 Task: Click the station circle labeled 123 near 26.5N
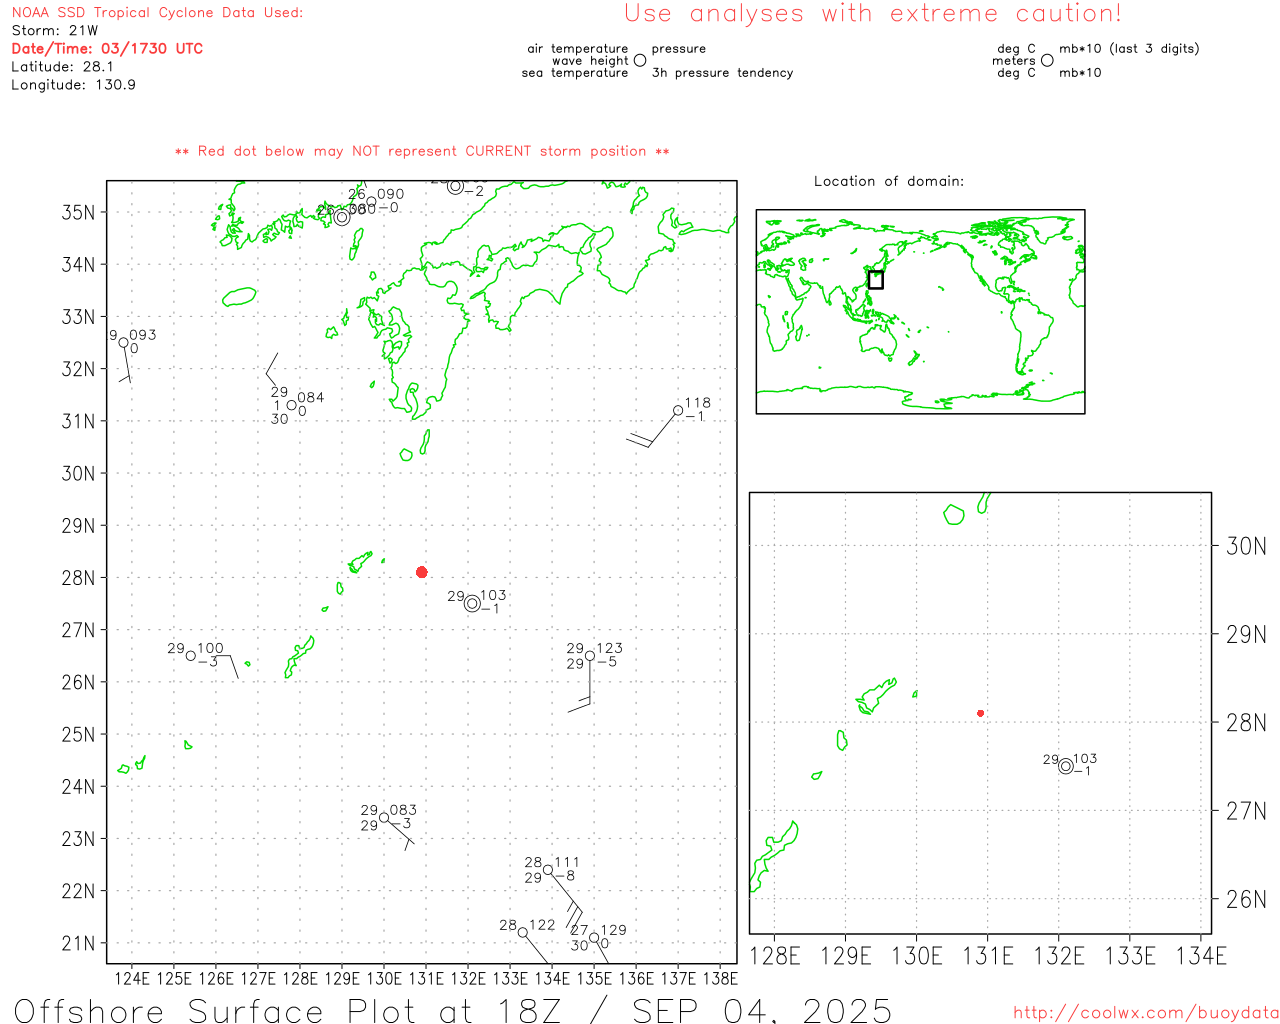590,656
